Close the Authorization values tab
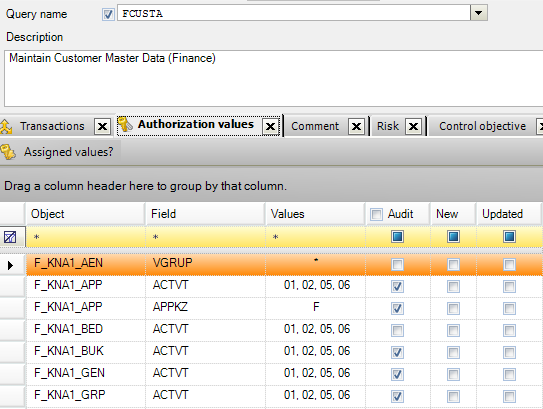The image size is (543, 409). click(270, 126)
